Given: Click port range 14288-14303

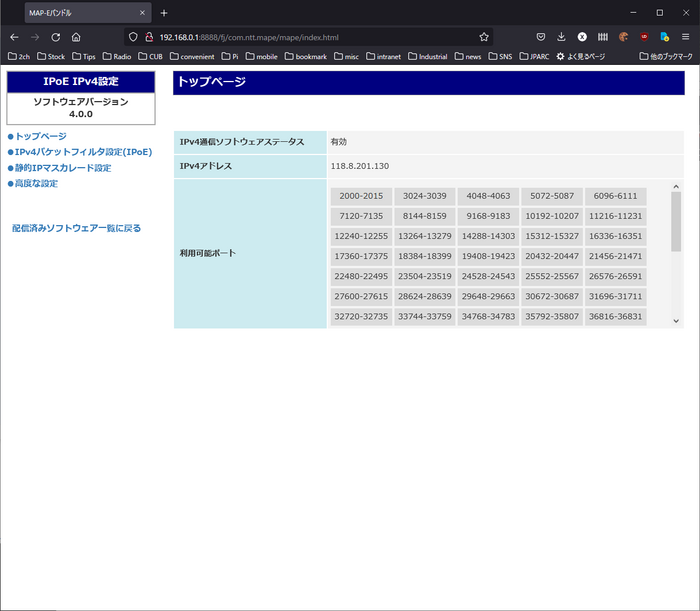Looking at the screenshot, I should pyautogui.click(x=488, y=236).
